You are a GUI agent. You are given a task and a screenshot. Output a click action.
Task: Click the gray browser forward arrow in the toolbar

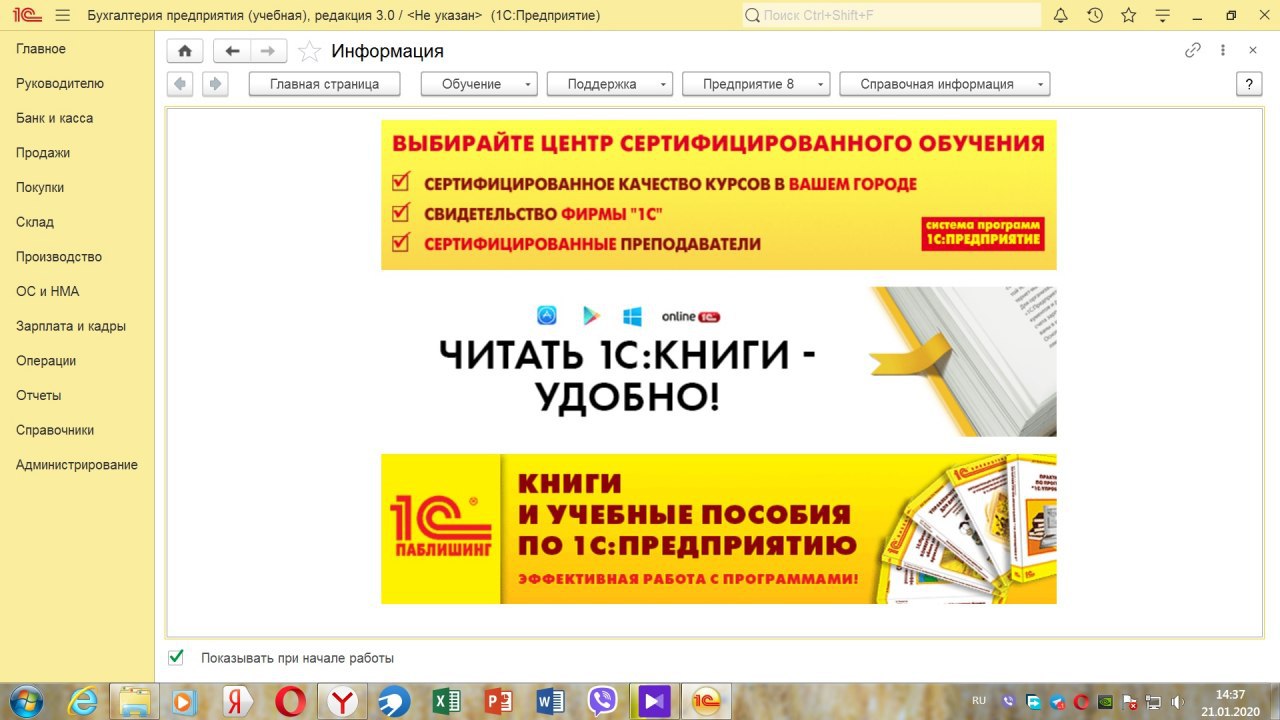pyautogui.click(x=215, y=84)
